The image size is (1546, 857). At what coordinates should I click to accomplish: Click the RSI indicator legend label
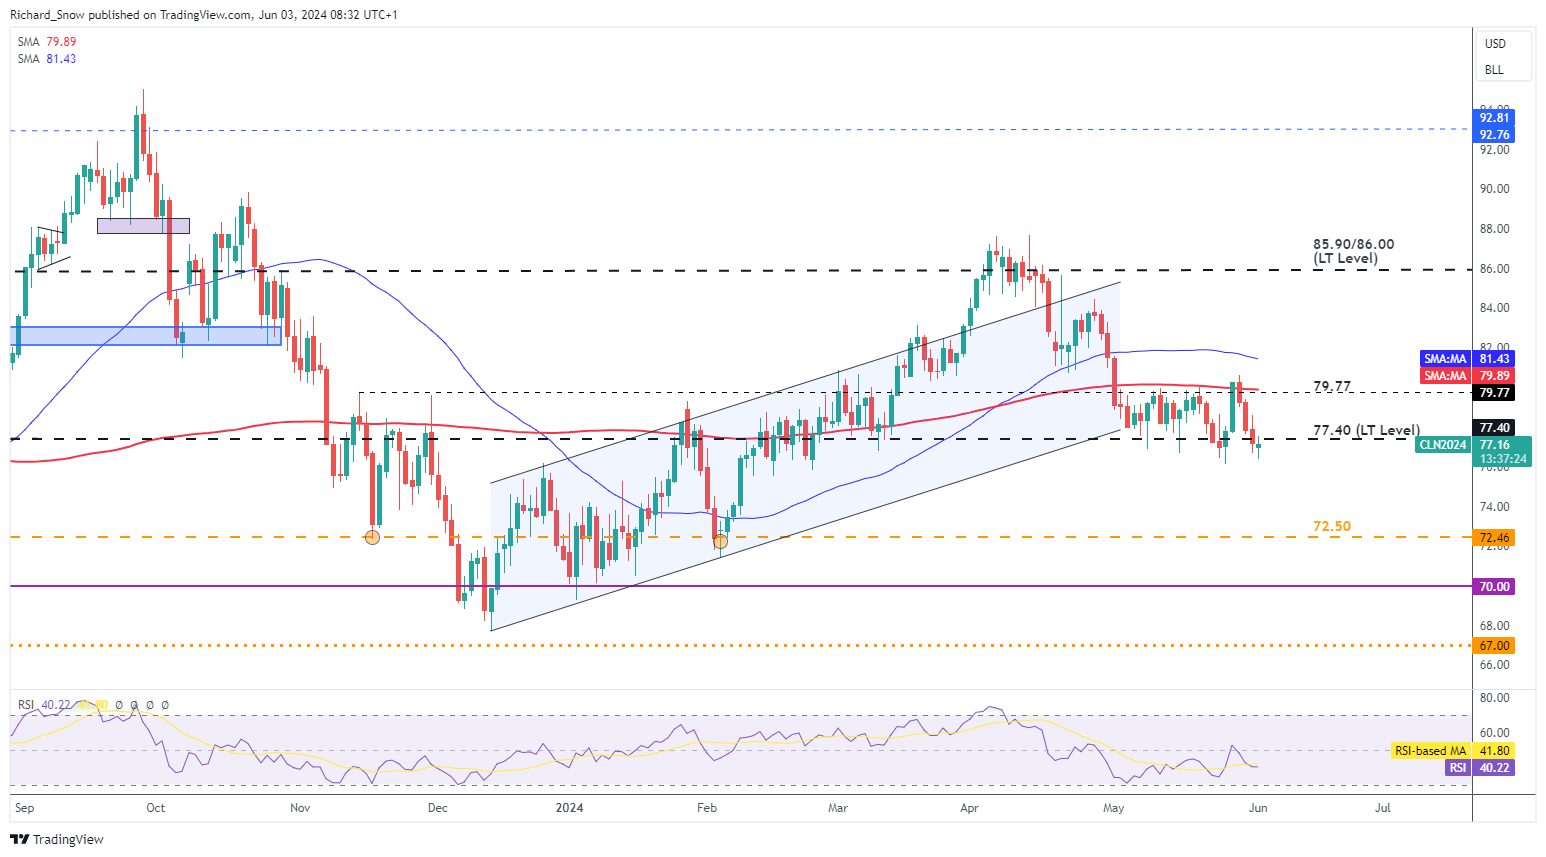tap(26, 705)
